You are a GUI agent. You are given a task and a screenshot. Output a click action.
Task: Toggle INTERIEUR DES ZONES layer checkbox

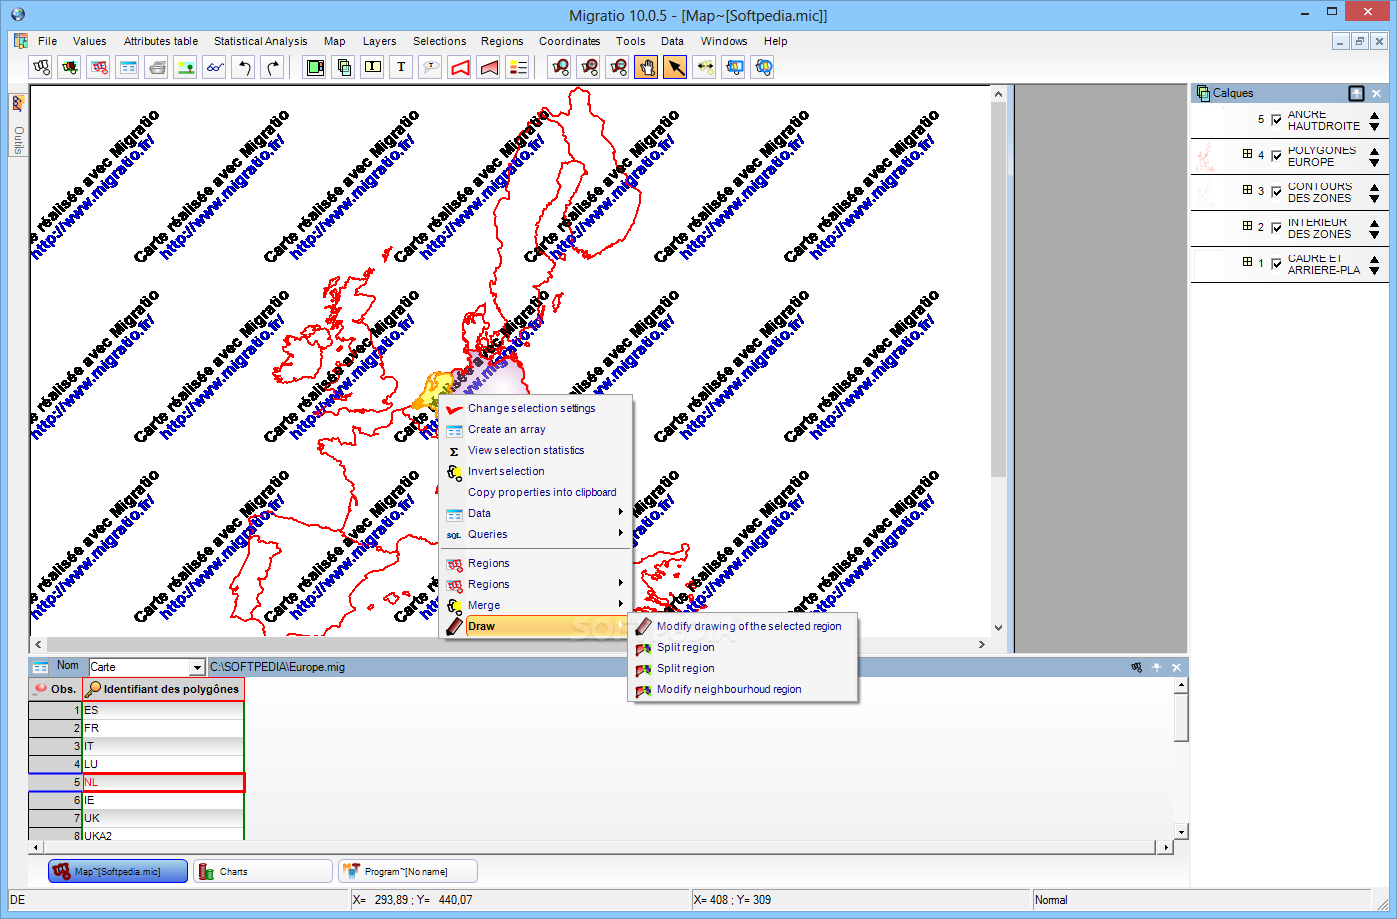click(x=1276, y=228)
